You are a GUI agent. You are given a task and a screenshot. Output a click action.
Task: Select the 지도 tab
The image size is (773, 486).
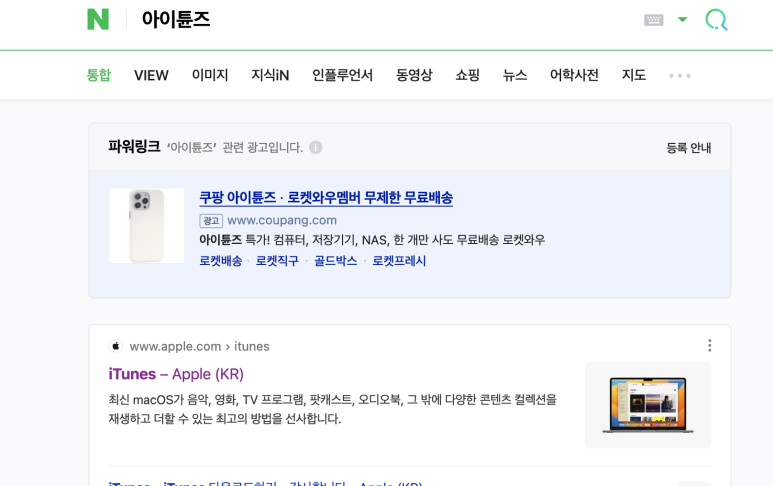(x=633, y=75)
